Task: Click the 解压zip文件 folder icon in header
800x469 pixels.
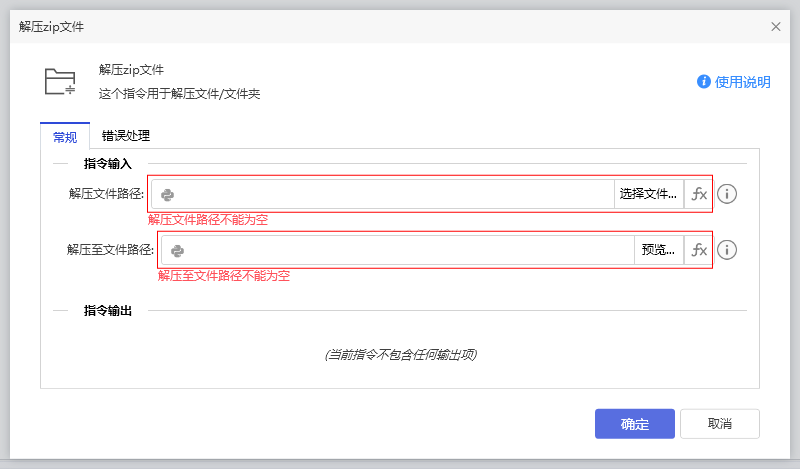Action: click(60, 82)
